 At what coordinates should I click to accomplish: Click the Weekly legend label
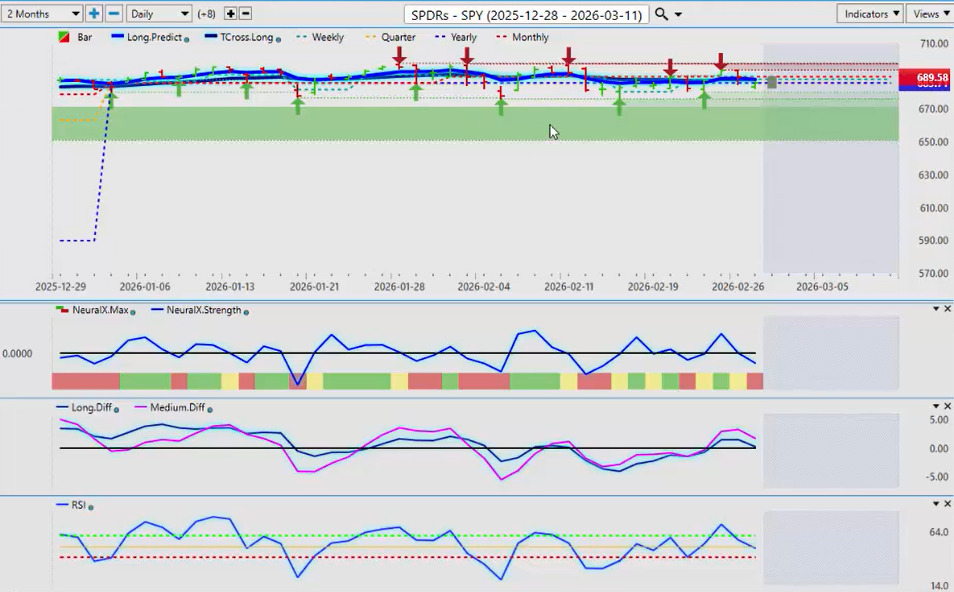click(x=327, y=37)
